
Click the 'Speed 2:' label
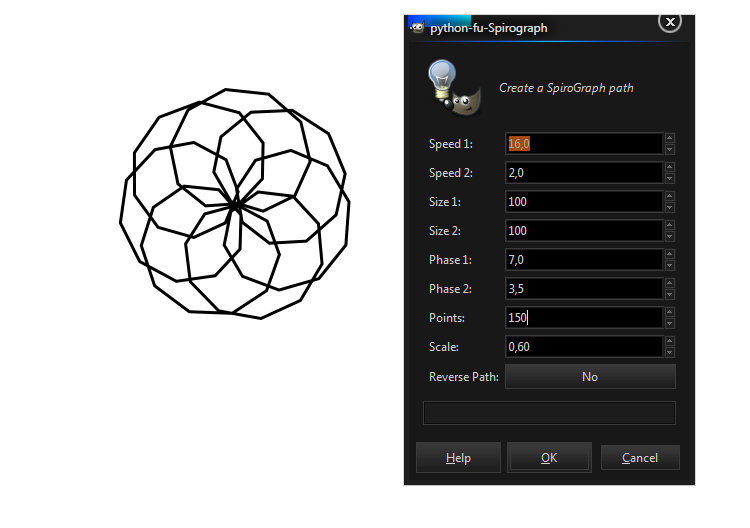point(451,173)
